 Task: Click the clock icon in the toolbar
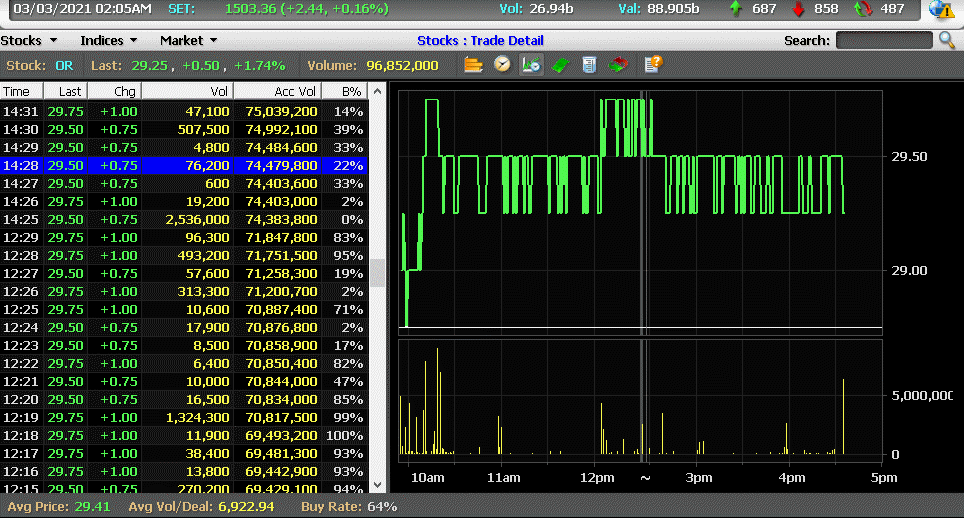502,65
